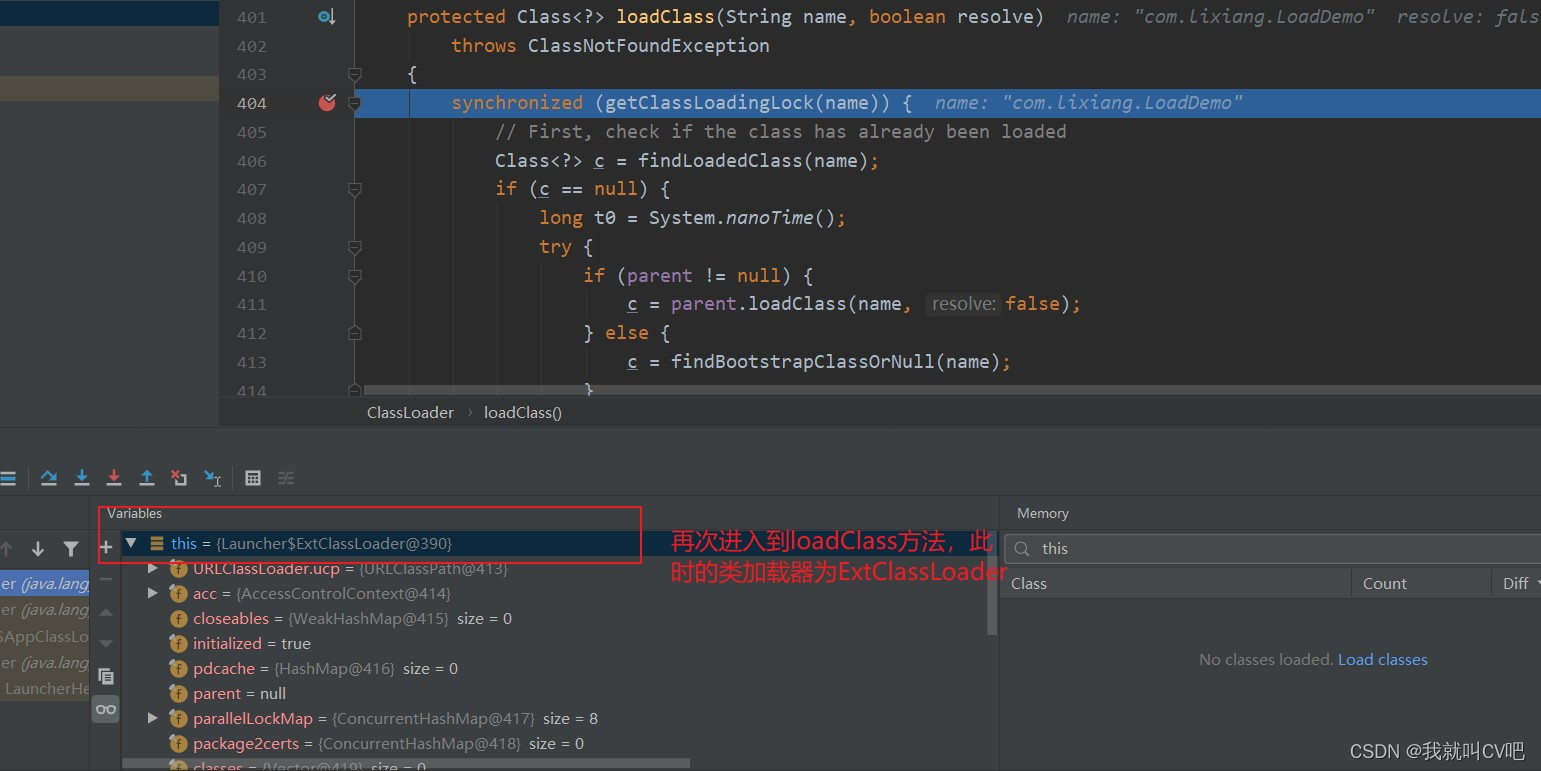Click the field icon beside 'parent'
1541x771 pixels.
pos(179,694)
